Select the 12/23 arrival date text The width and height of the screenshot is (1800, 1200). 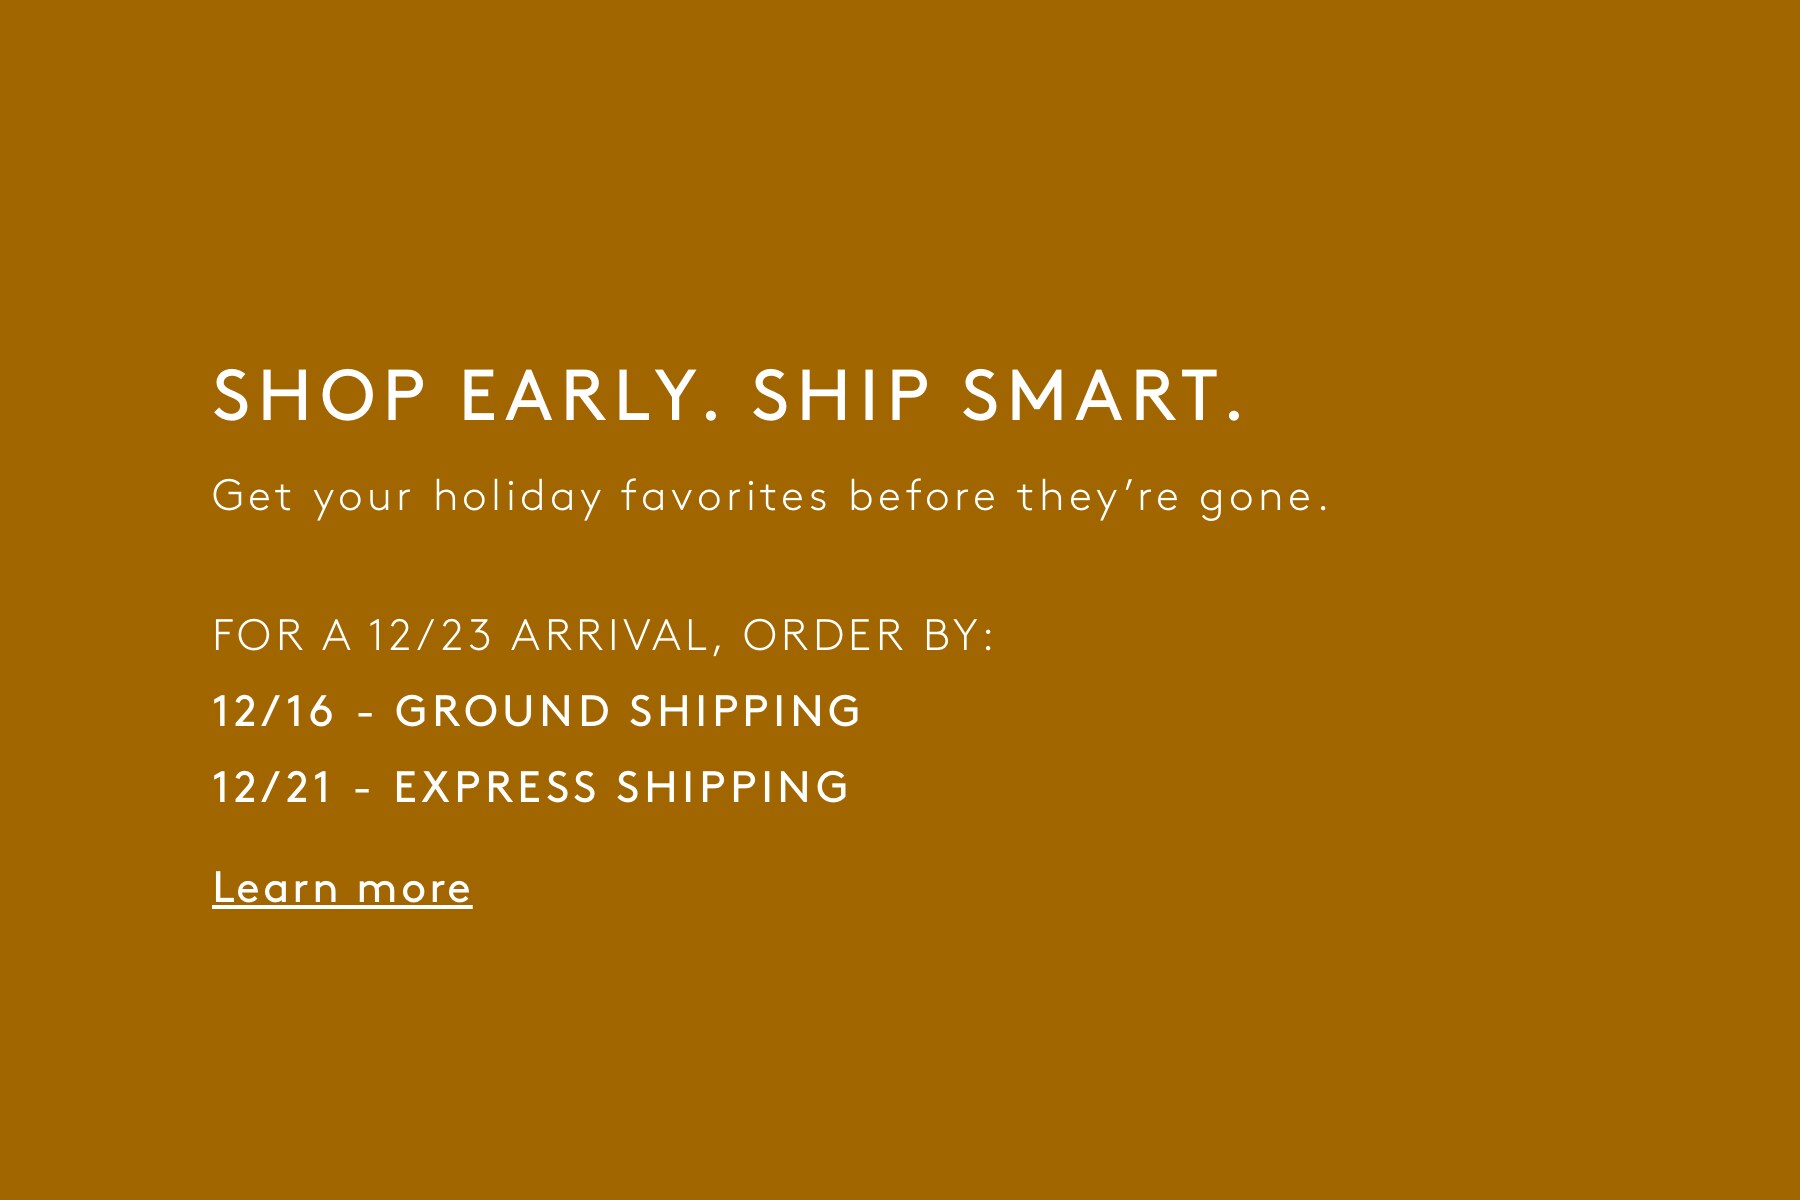tap(430, 636)
